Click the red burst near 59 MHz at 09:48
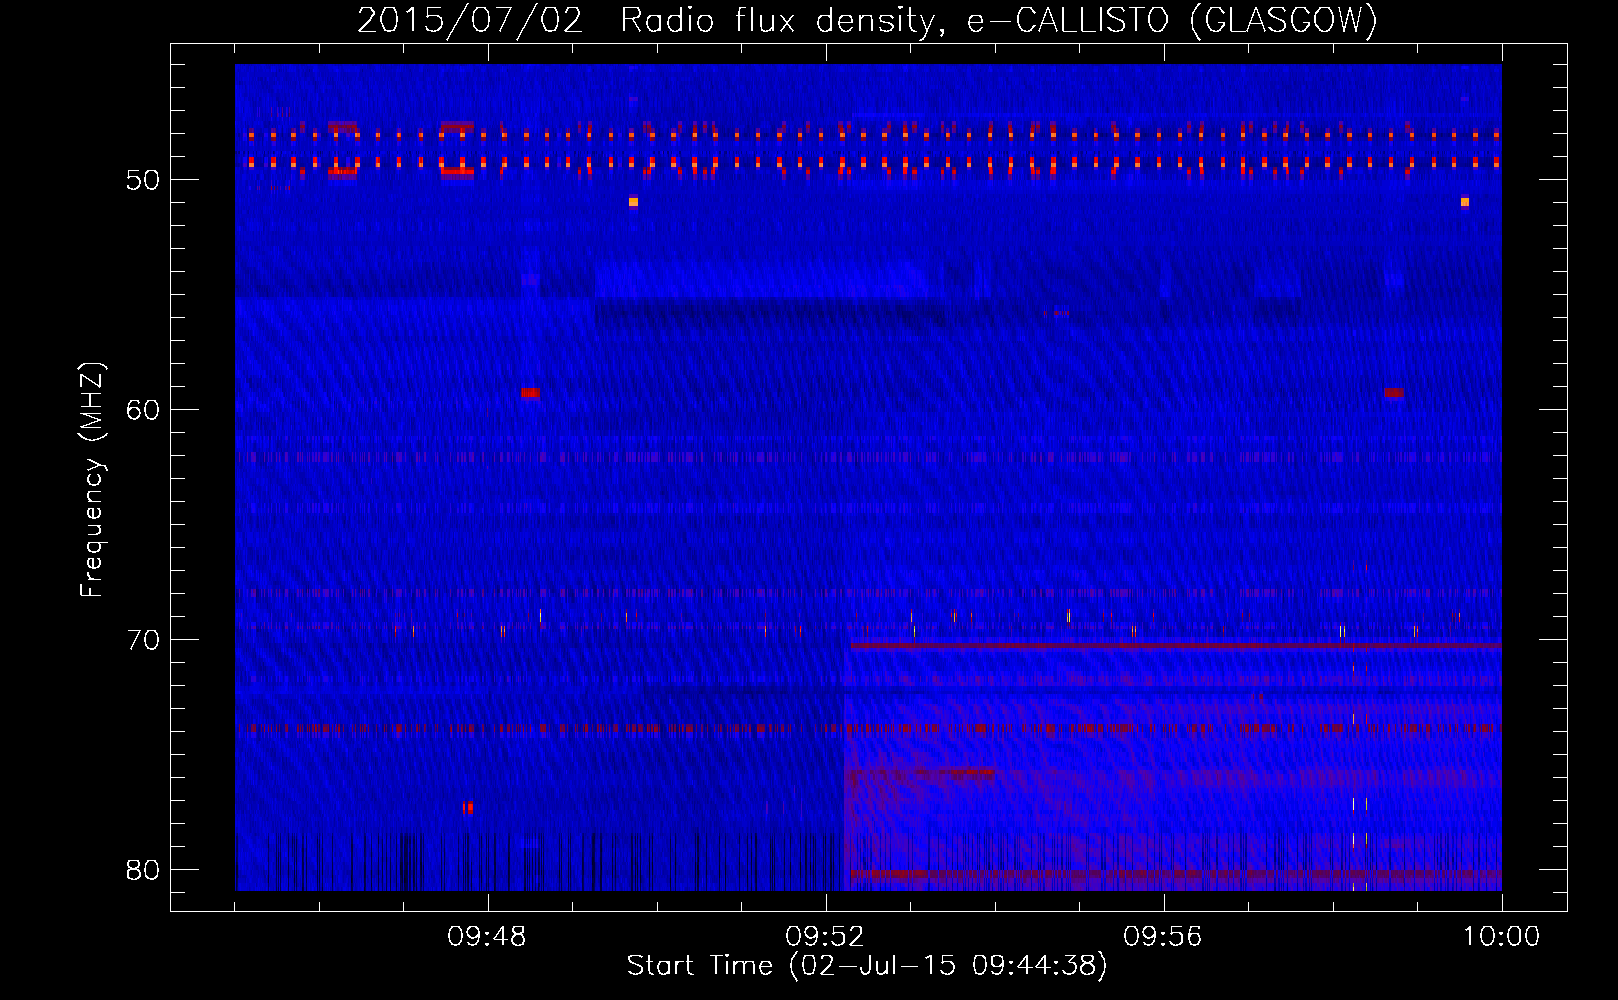 [x=530, y=393]
